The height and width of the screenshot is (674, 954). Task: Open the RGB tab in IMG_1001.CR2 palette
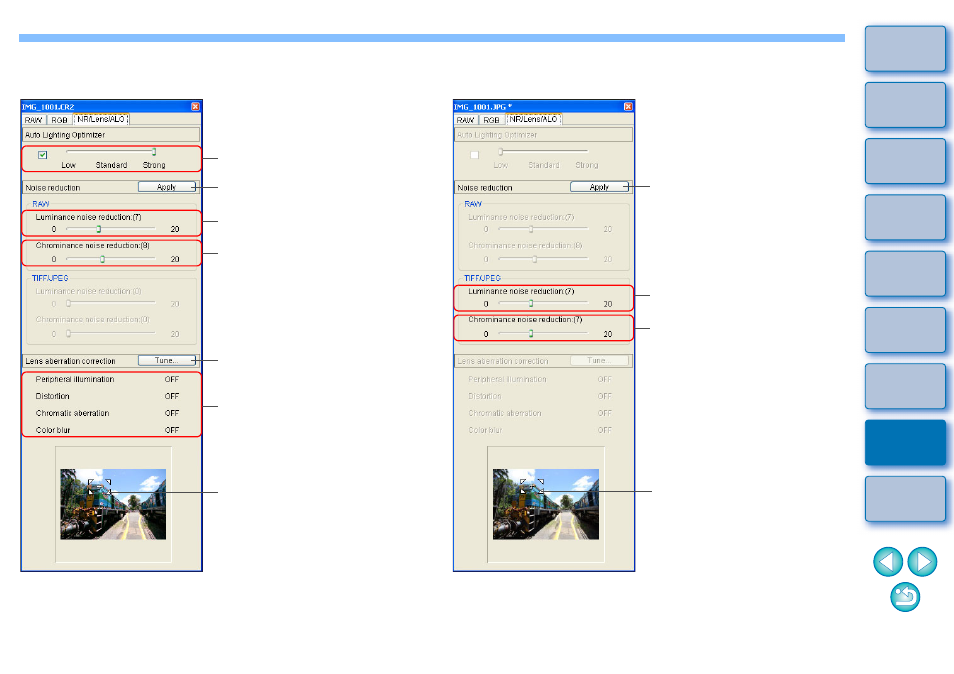(x=60, y=120)
